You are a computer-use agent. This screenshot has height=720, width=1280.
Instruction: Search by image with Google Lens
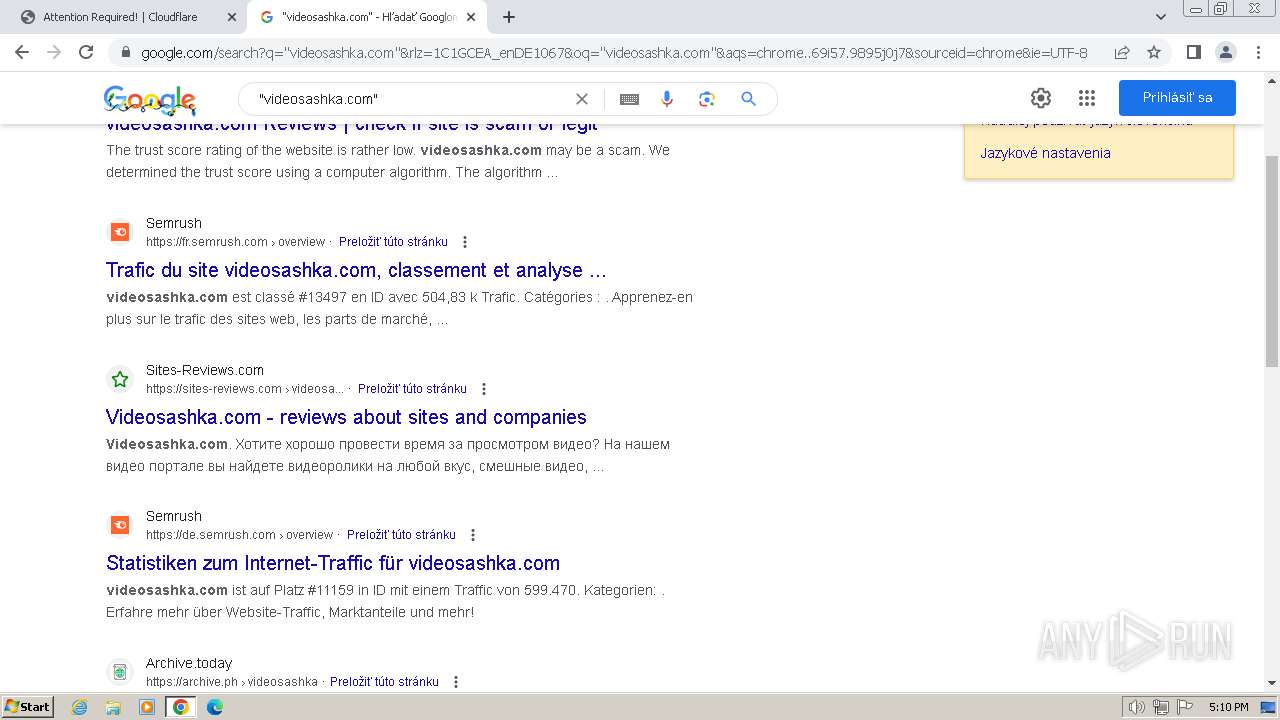[707, 99]
